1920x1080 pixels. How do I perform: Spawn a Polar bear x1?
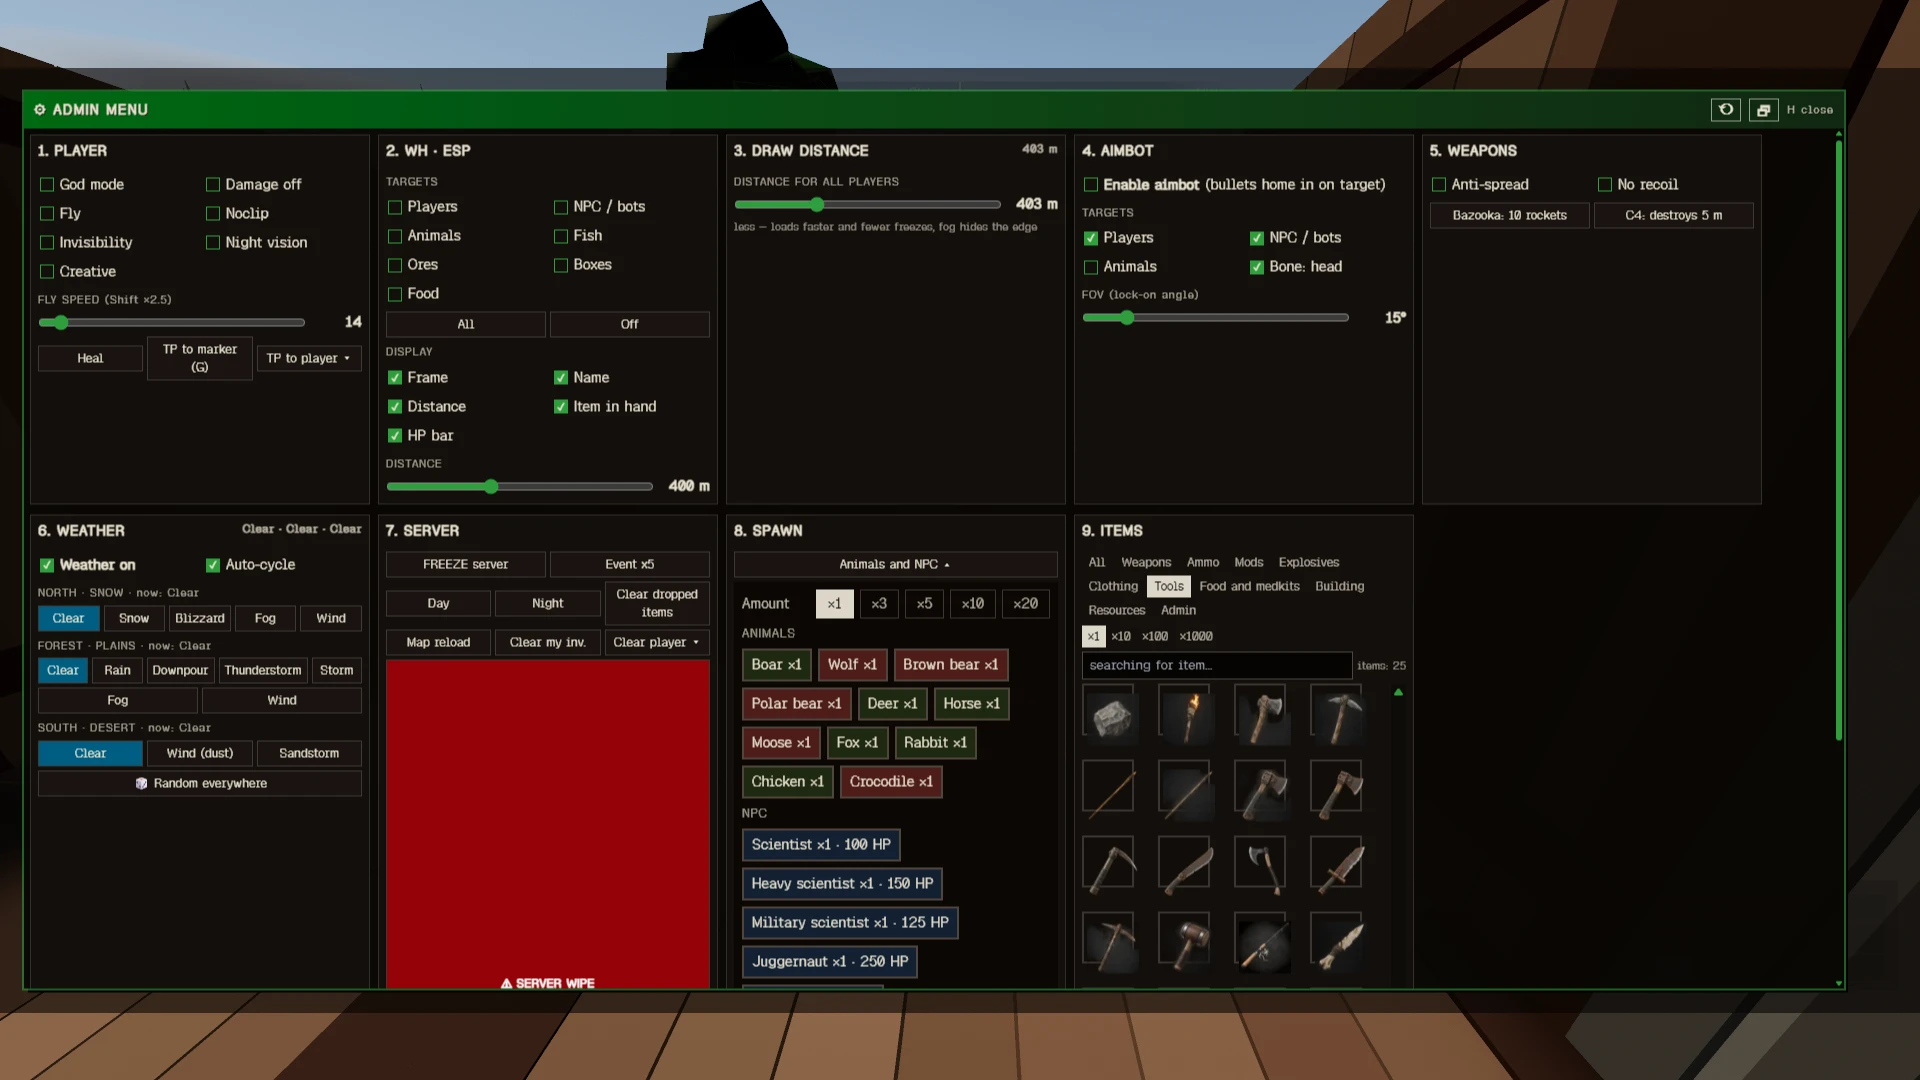[796, 704]
